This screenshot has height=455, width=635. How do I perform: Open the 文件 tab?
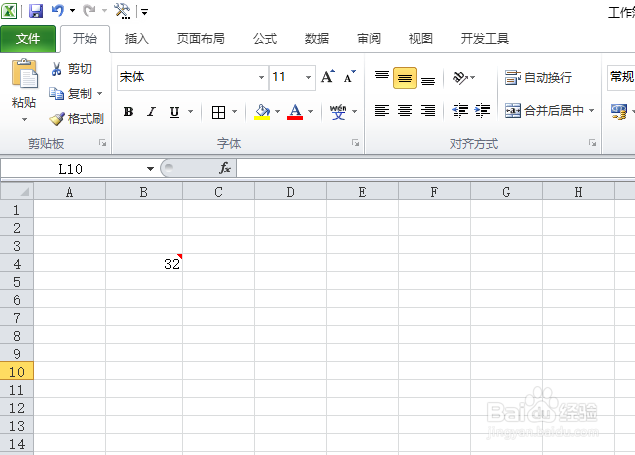click(28, 39)
